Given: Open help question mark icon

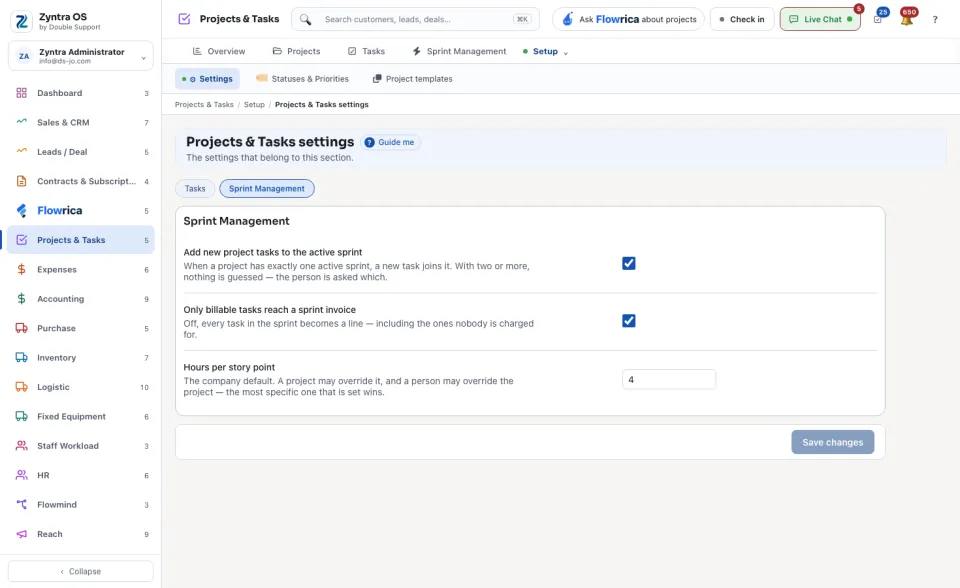Looking at the screenshot, I should (x=935, y=20).
